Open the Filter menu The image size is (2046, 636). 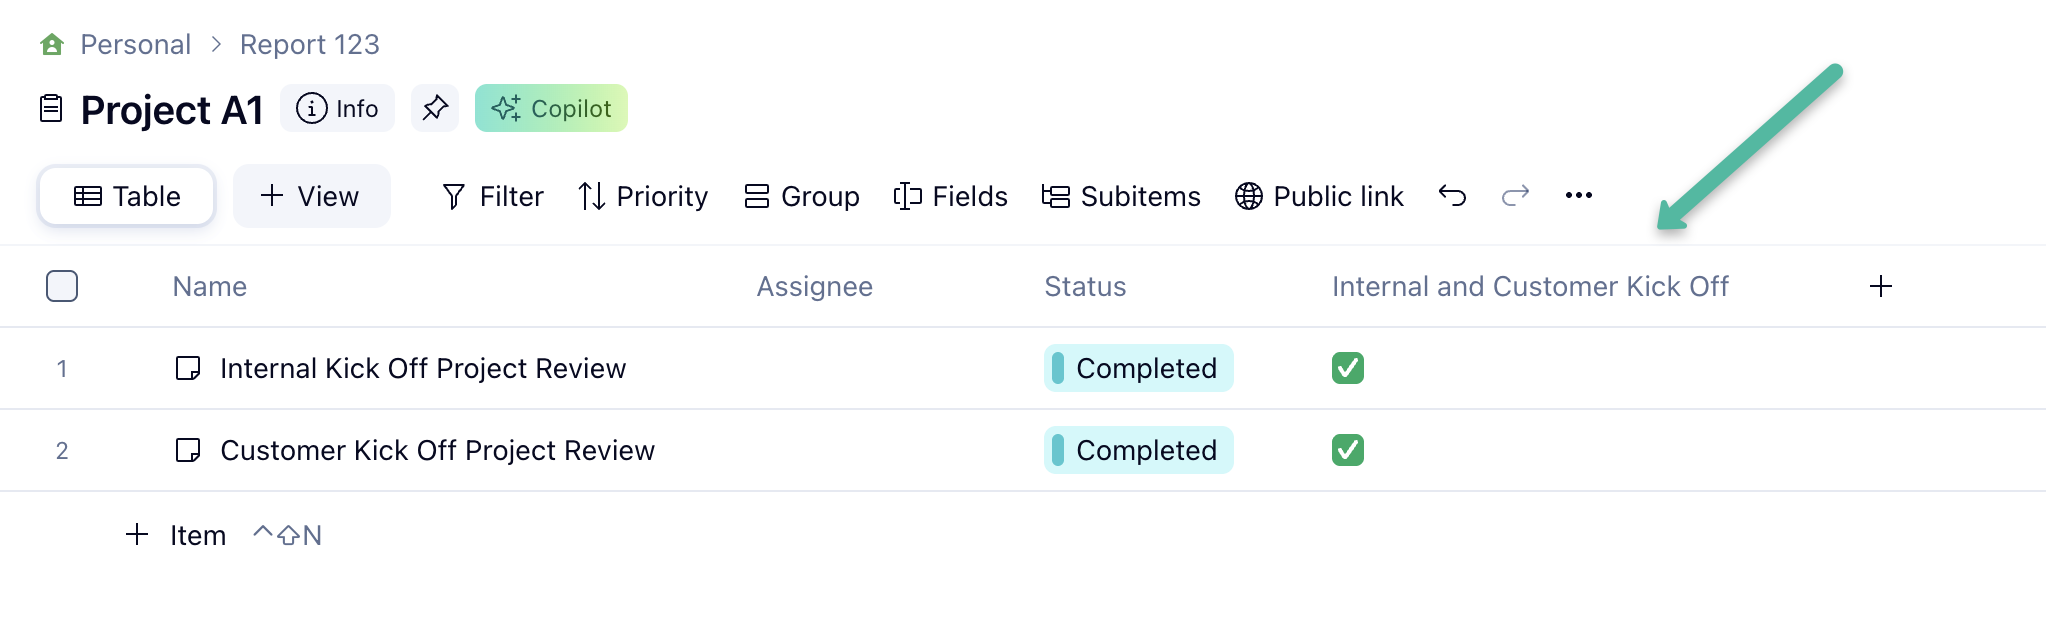[493, 197]
